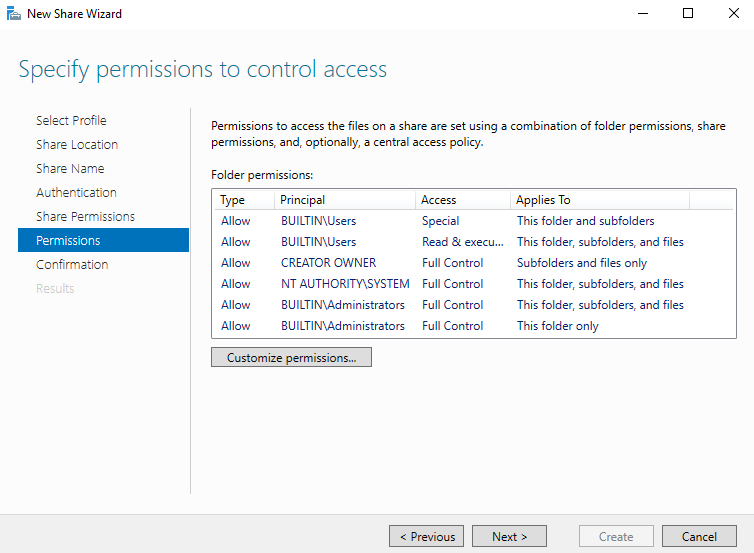
Task: Close the New Share Wizard window
Action: (733, 14)
